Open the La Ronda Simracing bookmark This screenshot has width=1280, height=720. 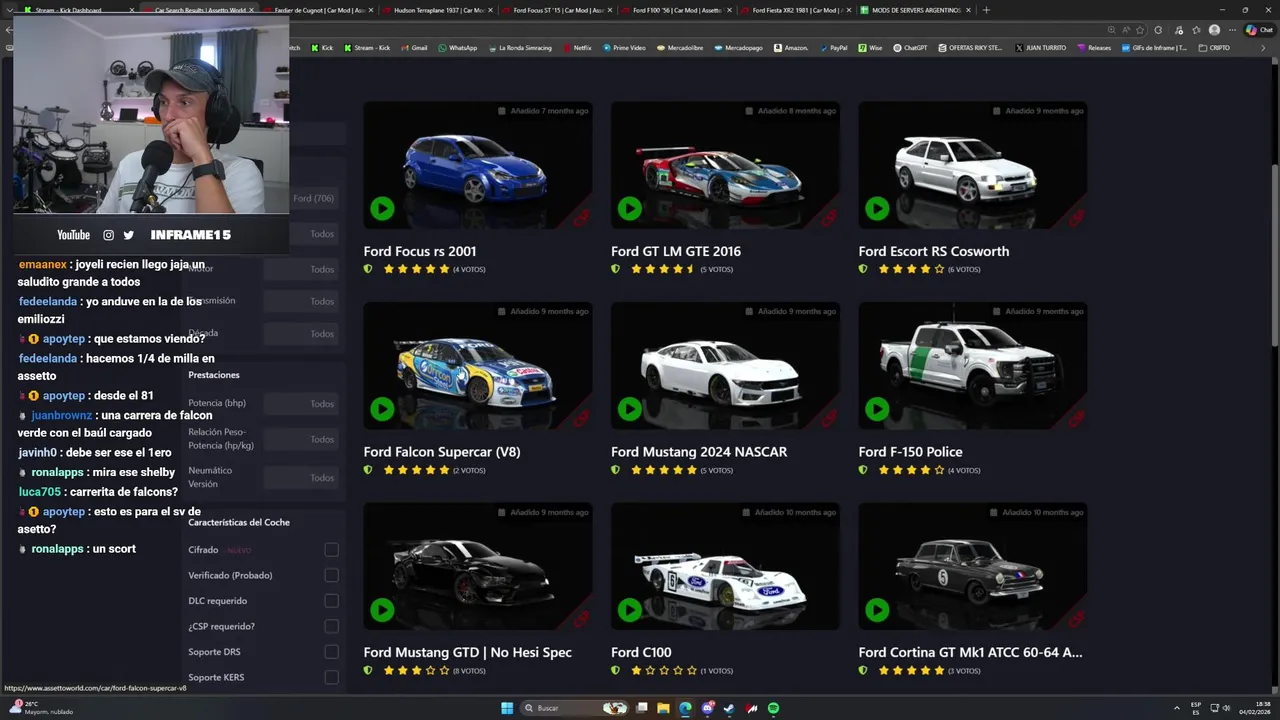click(520, 47)
